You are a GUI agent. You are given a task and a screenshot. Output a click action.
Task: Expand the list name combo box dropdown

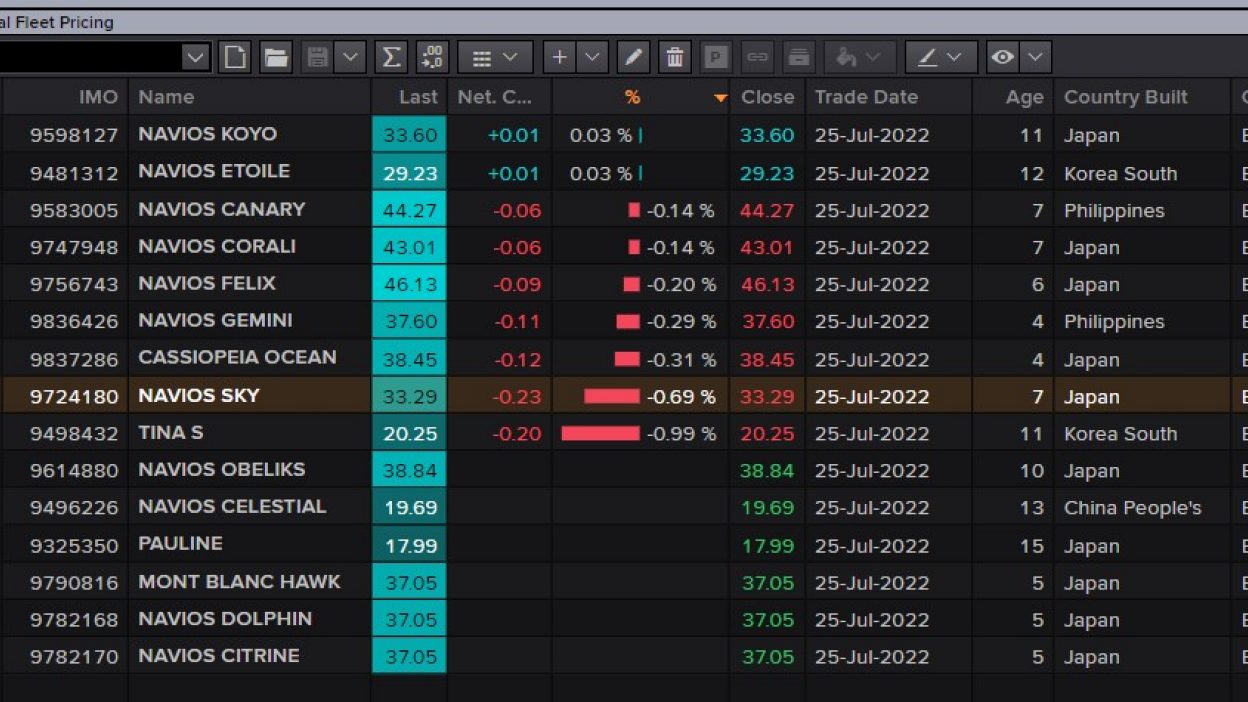point(195,58)
